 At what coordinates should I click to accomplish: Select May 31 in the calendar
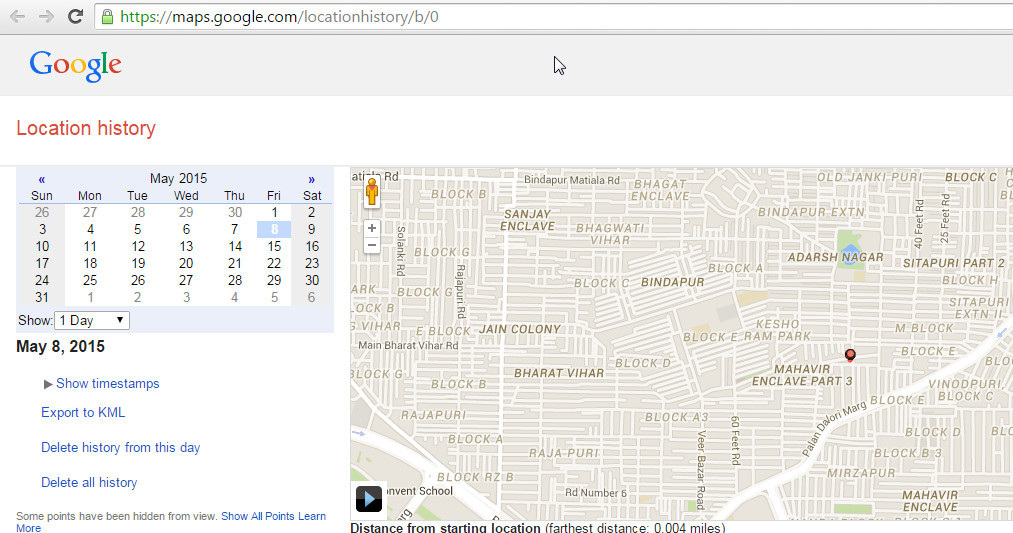pos(42,297)
